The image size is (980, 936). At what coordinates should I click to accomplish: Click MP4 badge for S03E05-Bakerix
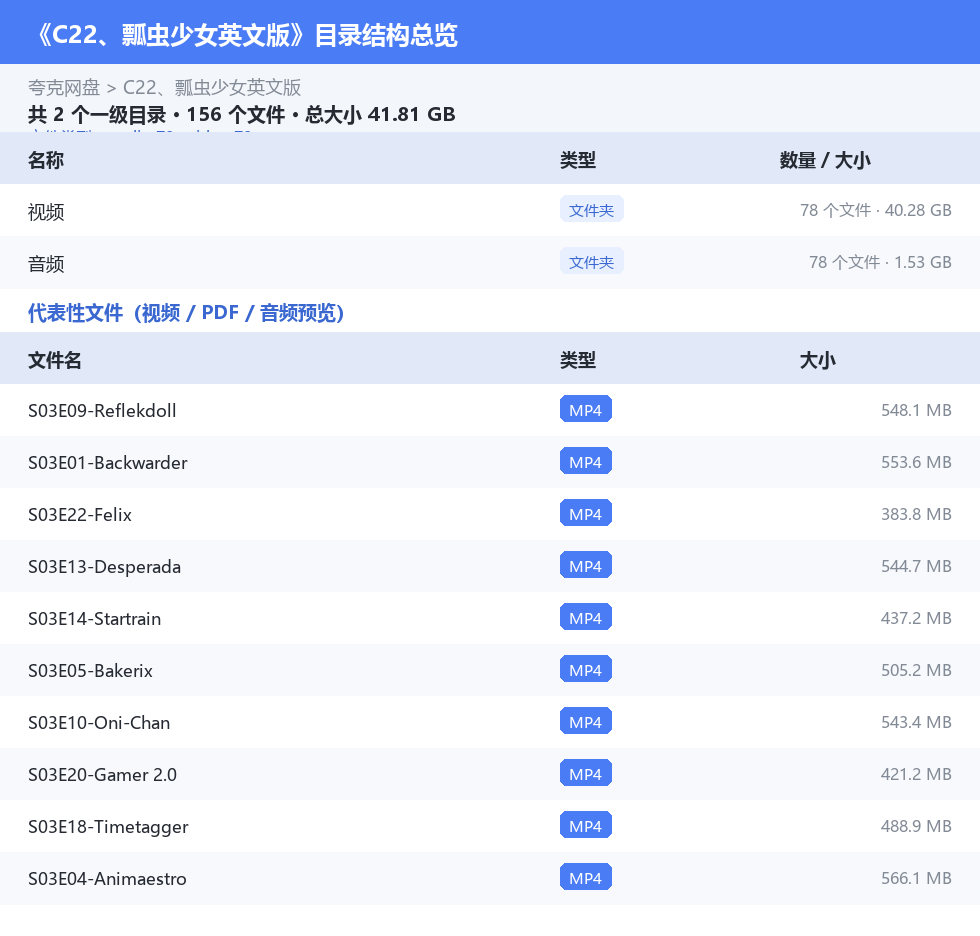click(586, 669)
